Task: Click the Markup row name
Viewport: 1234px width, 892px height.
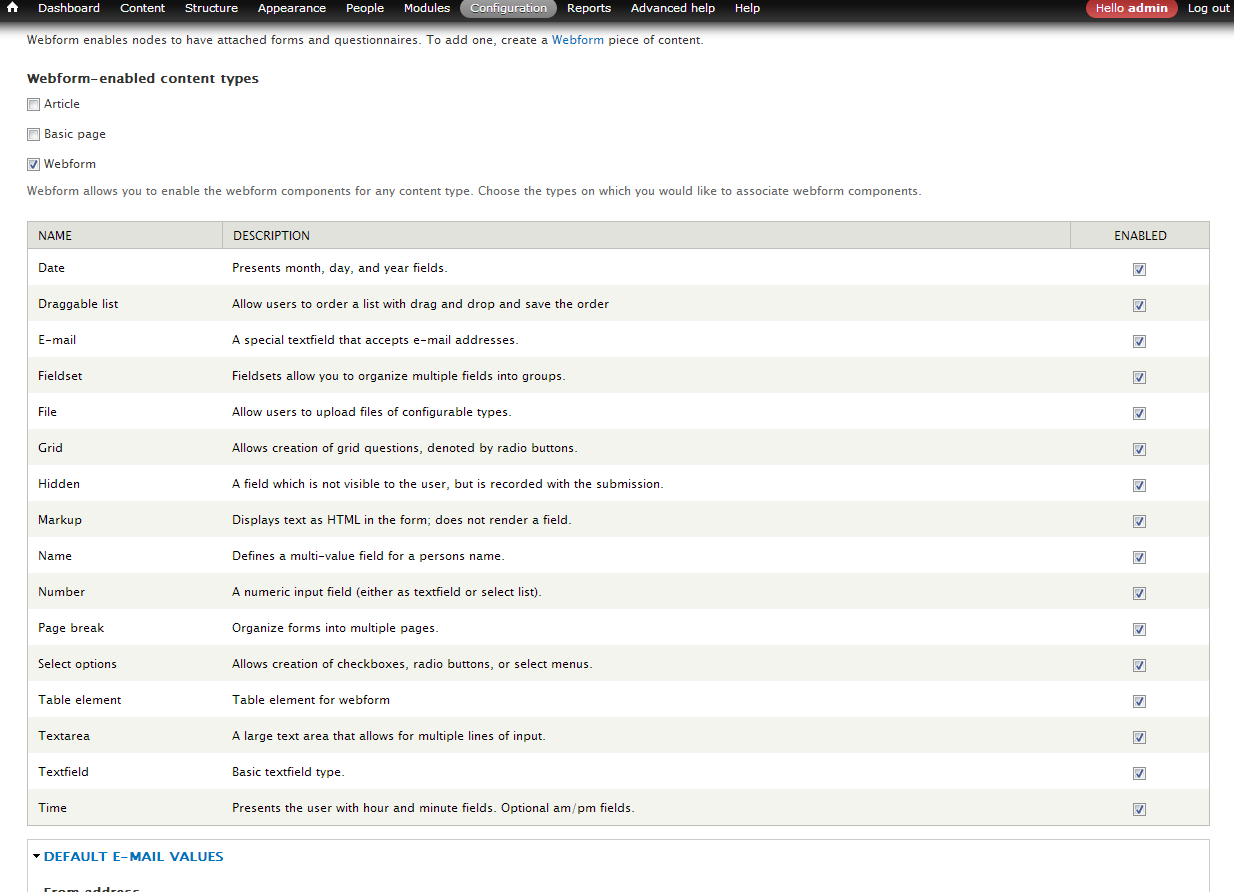Action: coord(60,520)
